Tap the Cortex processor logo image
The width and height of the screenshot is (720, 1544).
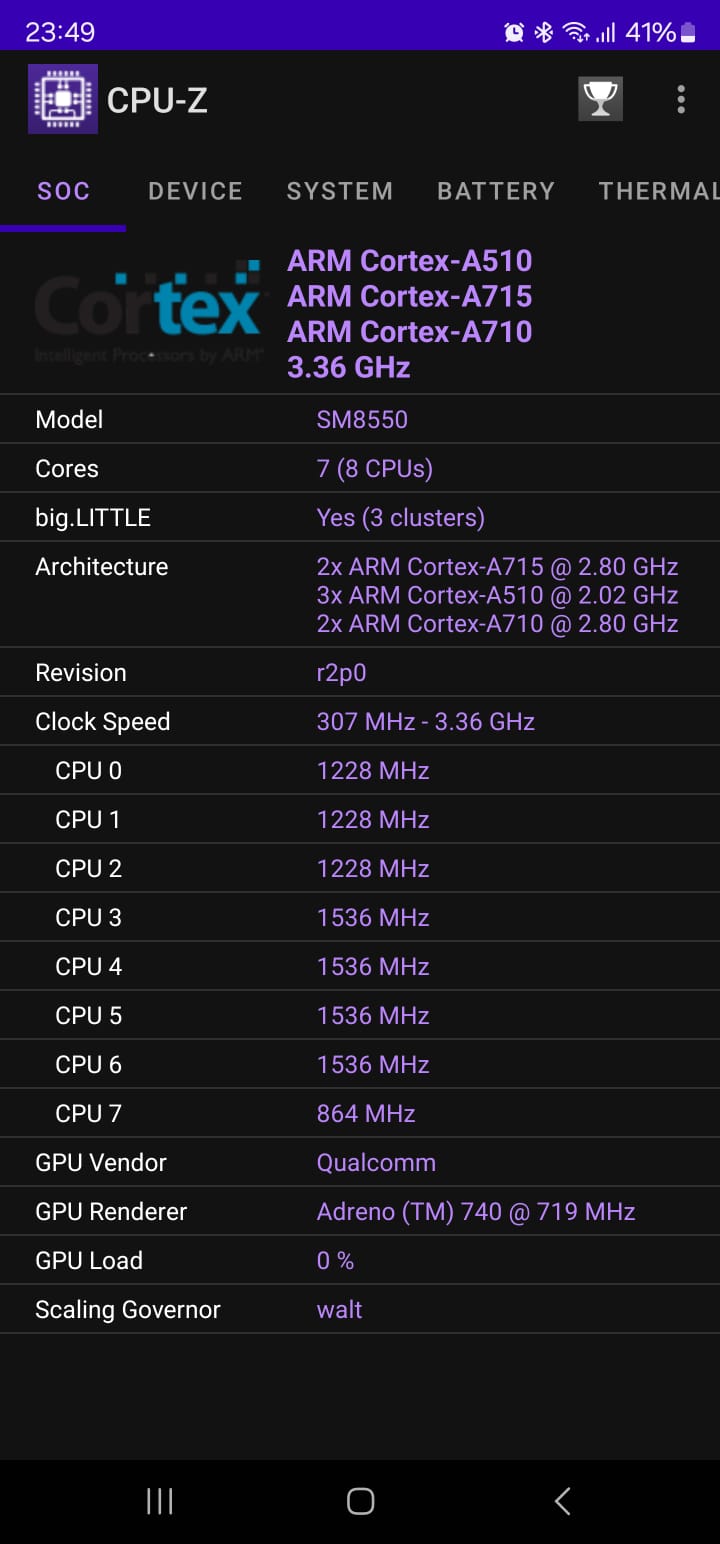click(149, 312)
